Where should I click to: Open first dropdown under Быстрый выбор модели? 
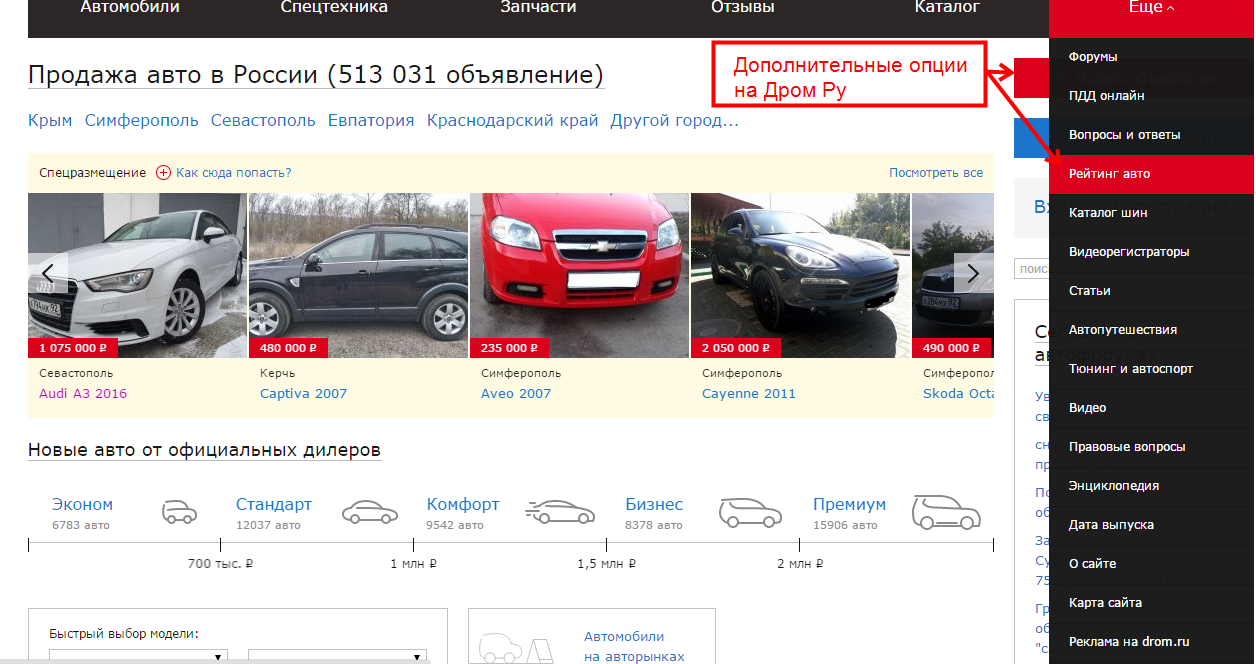(138, 656)
